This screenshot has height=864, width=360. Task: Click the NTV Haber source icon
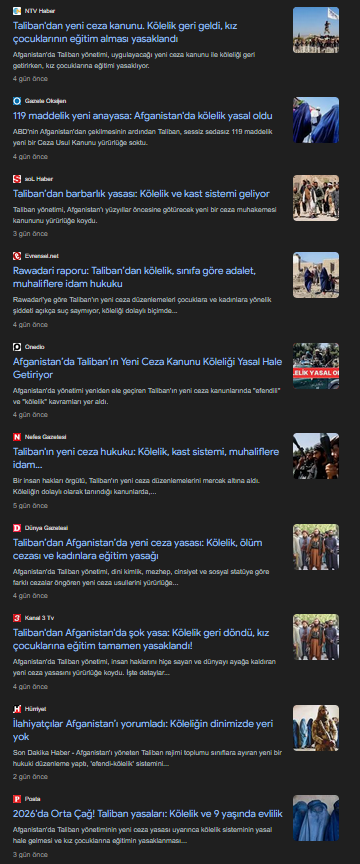pyautogui.click(x=17, y=11)
